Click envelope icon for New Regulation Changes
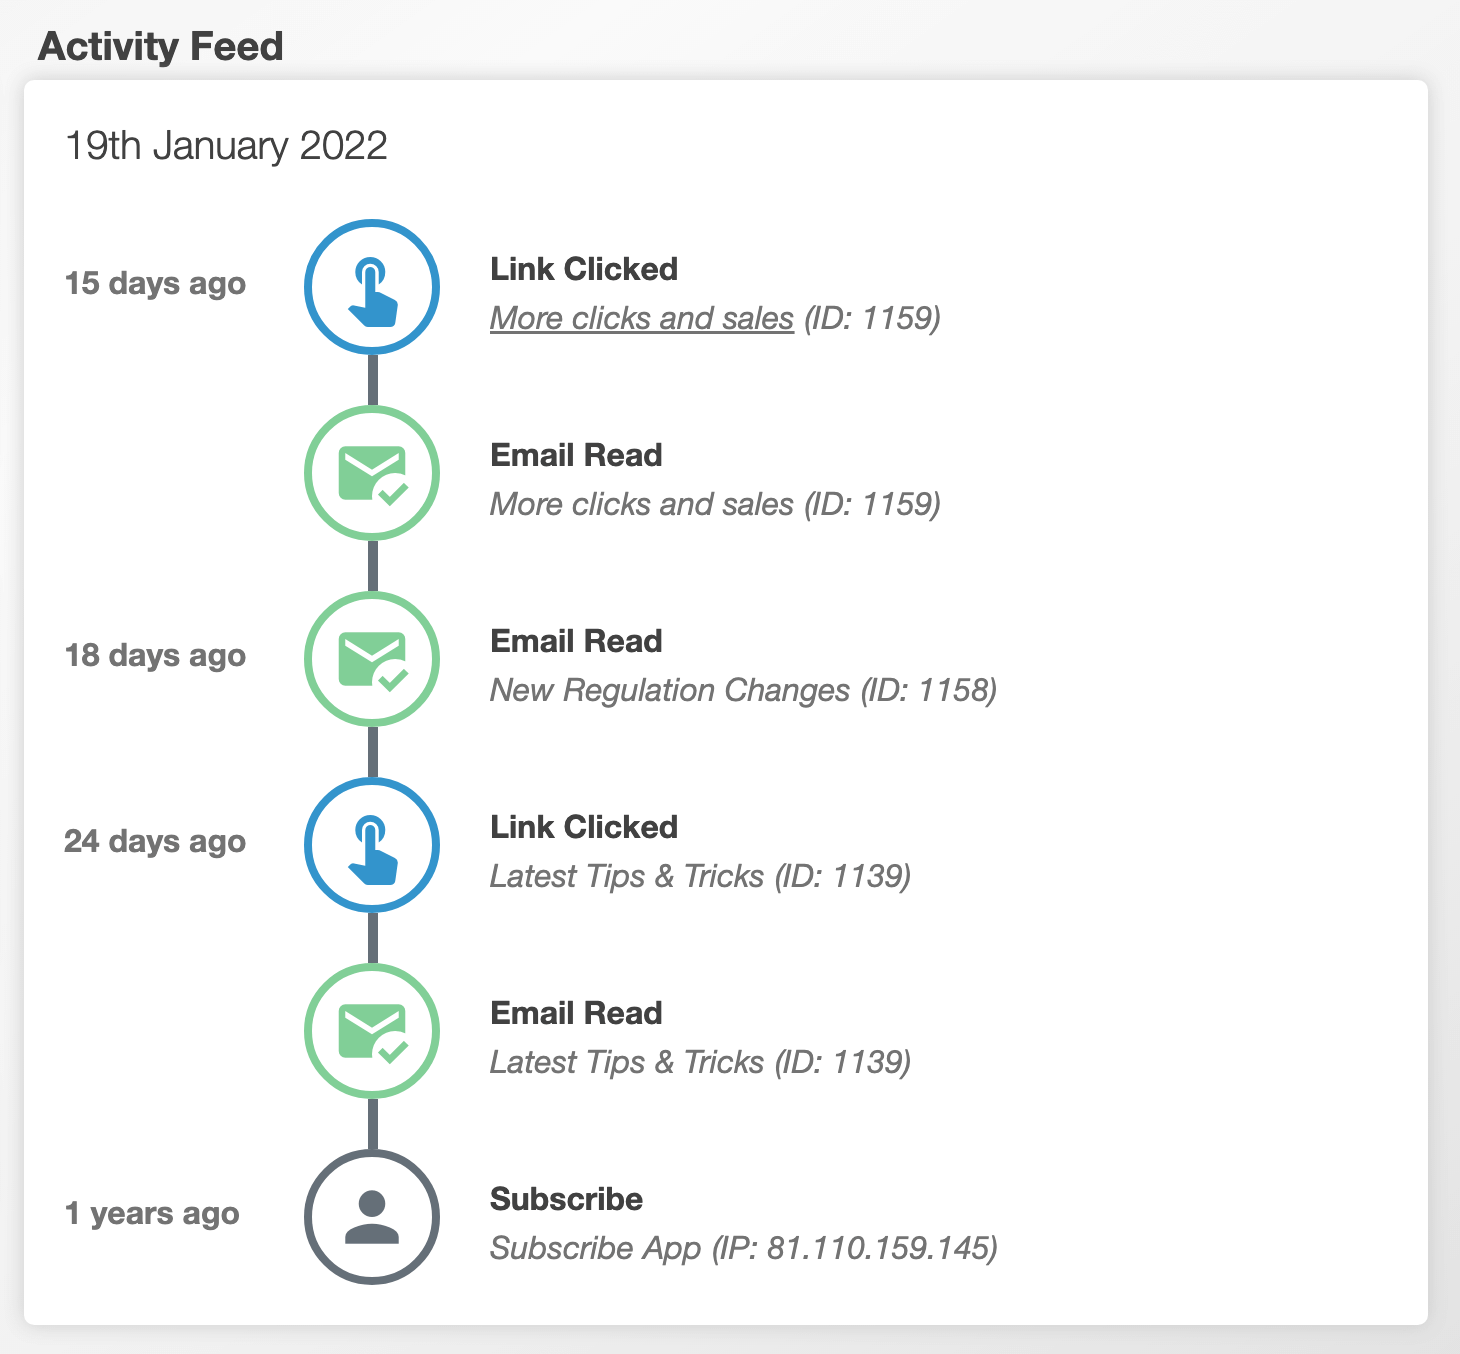The image size is (1460, 1354). 372,659
